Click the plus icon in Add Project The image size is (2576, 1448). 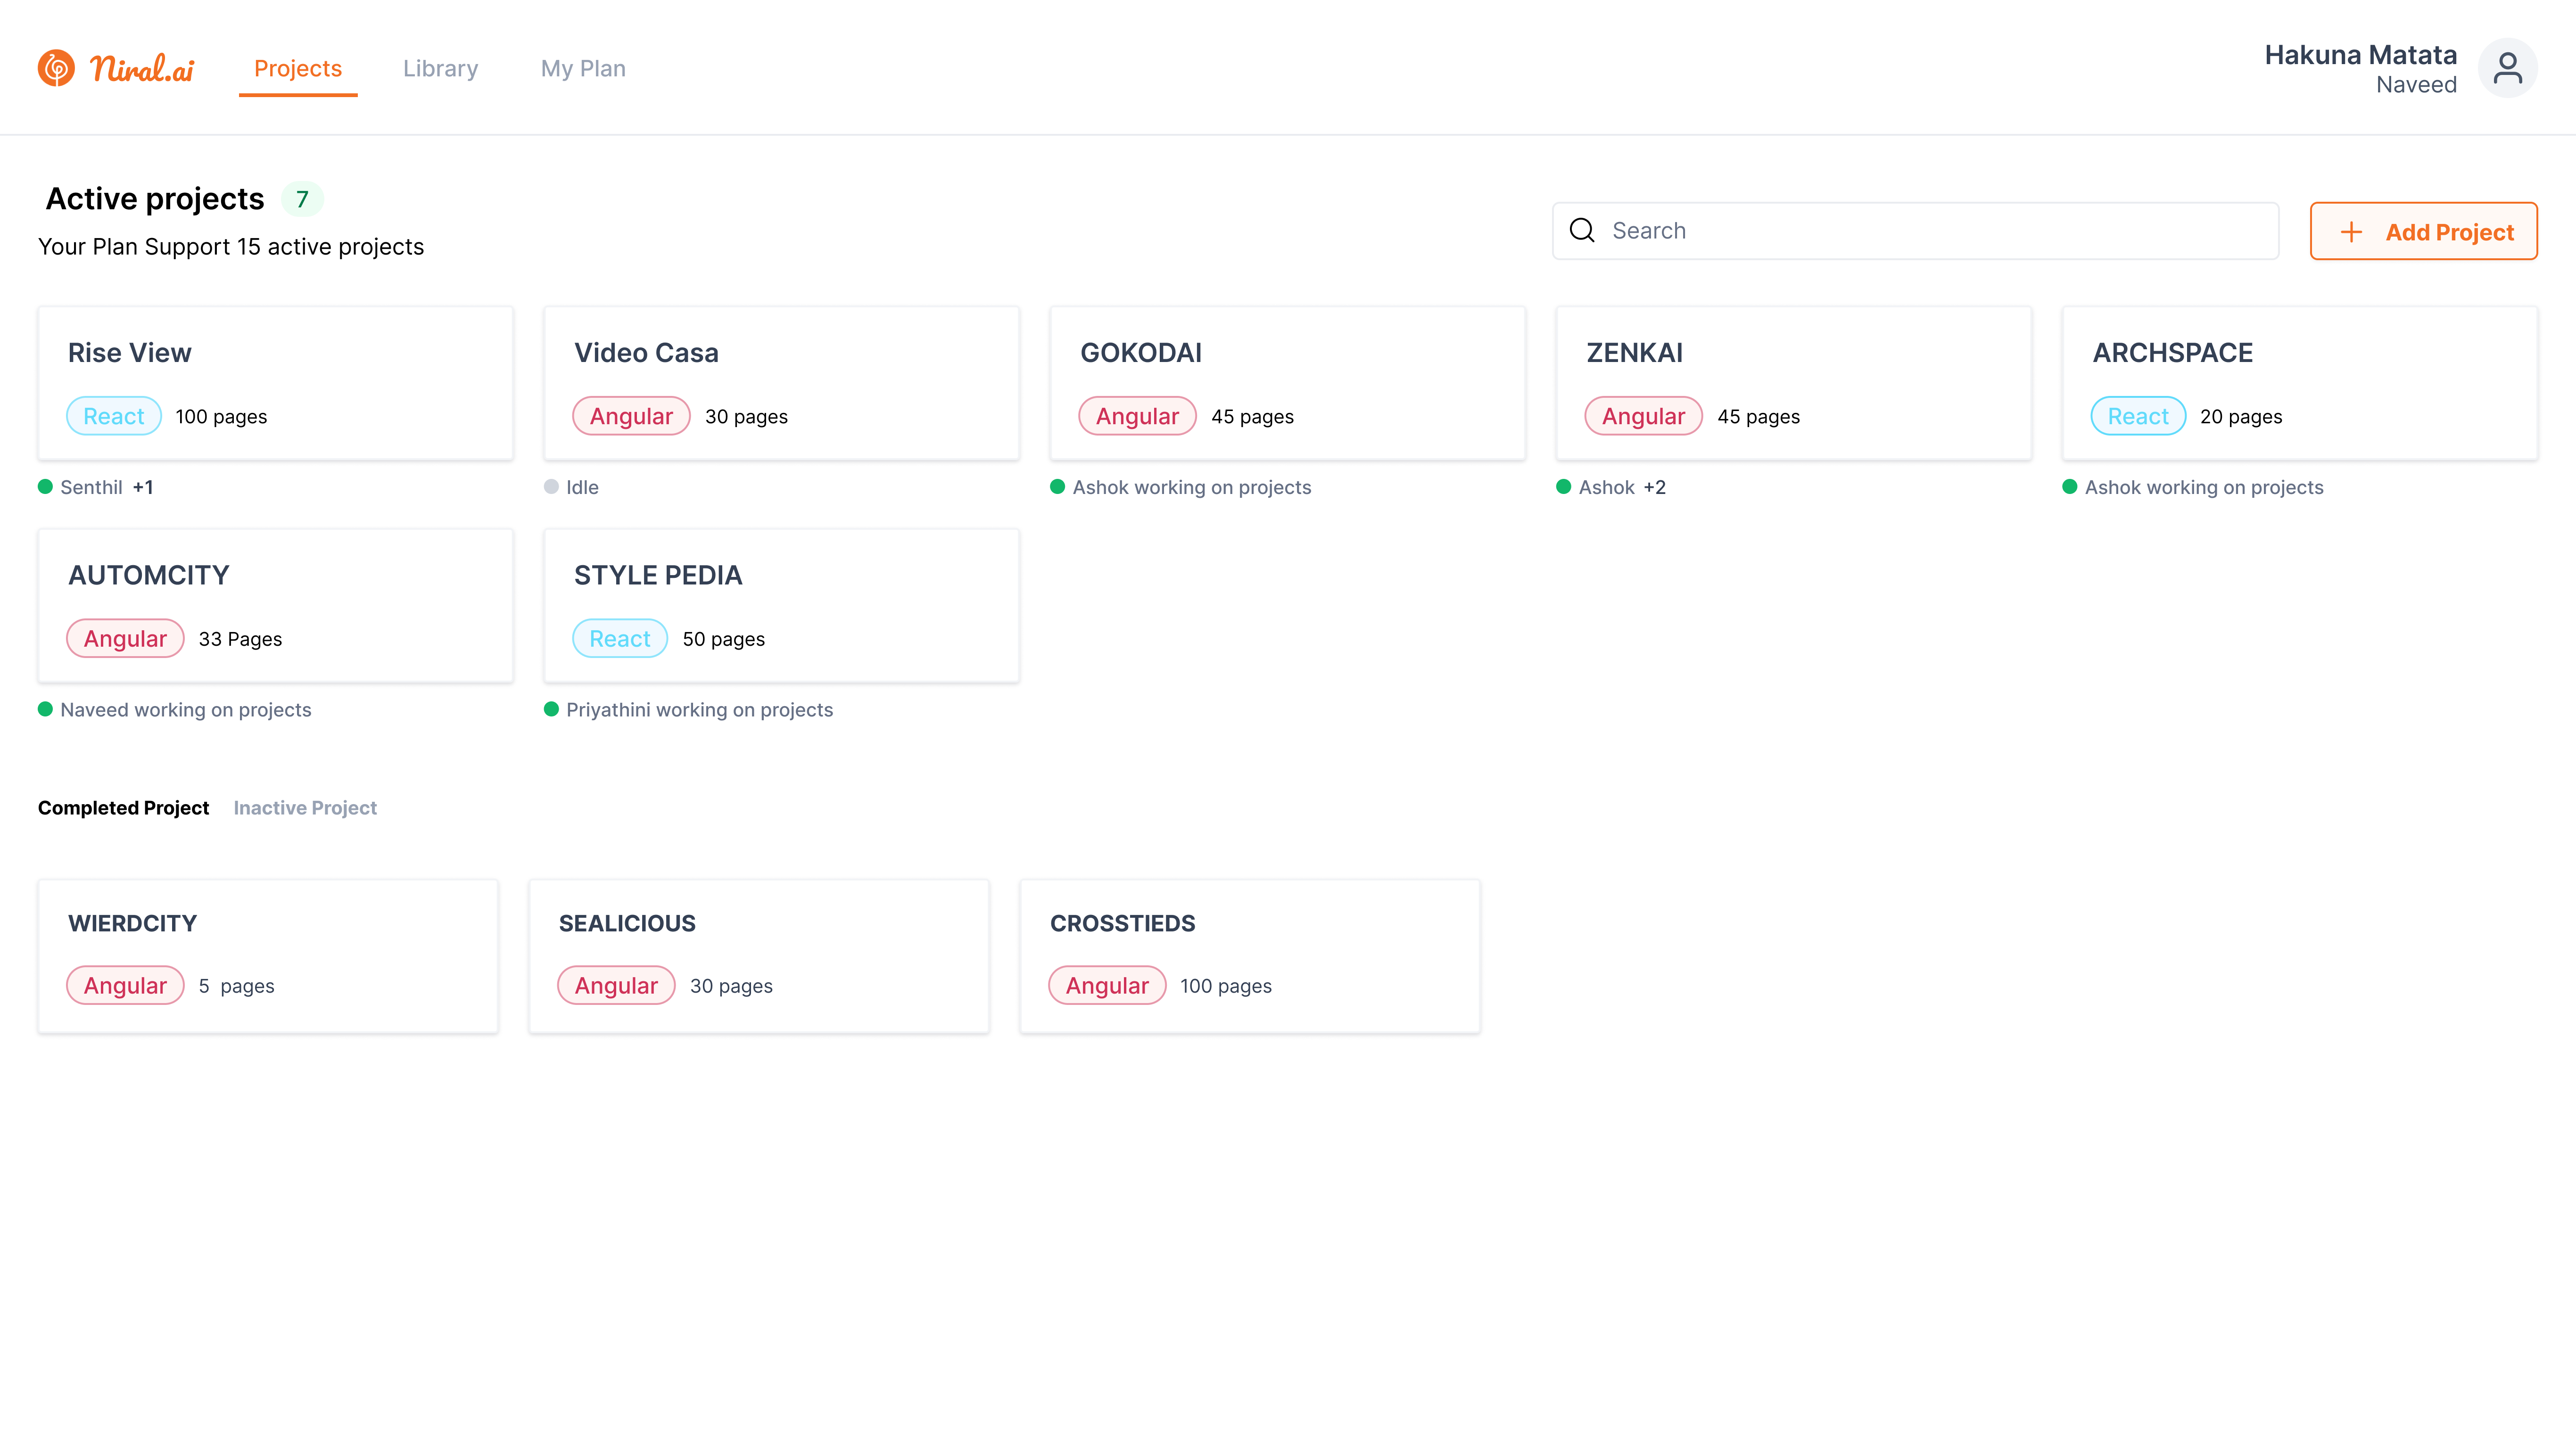pos(2351,232)
